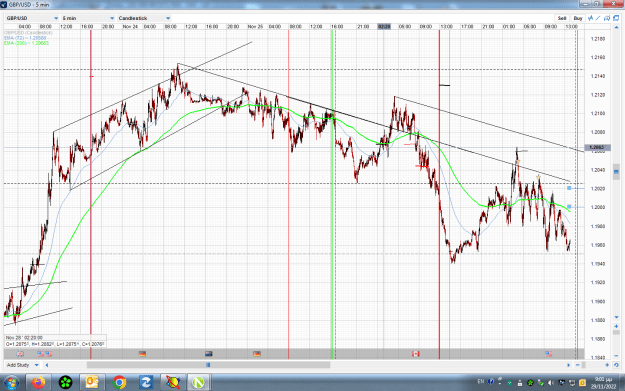Viewport: 625px width, 391px height.
Task: Click the EMA (200) study label
Action: [26, 43]
